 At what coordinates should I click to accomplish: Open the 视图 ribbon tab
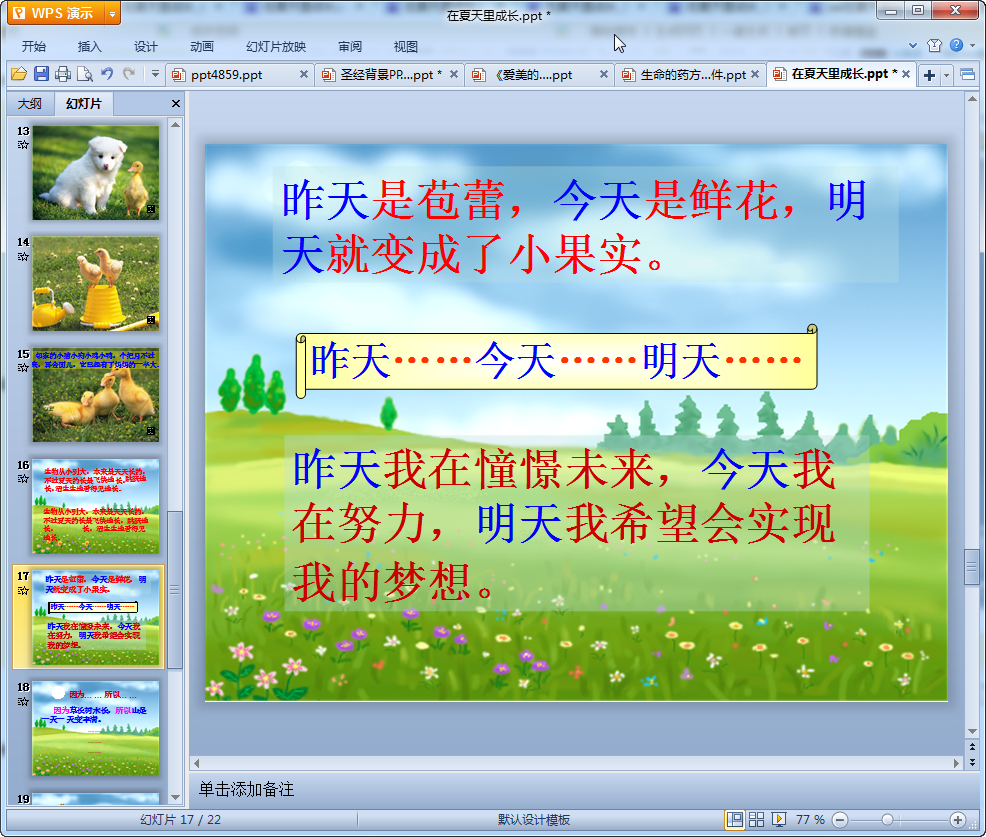[x=406, y=47]
